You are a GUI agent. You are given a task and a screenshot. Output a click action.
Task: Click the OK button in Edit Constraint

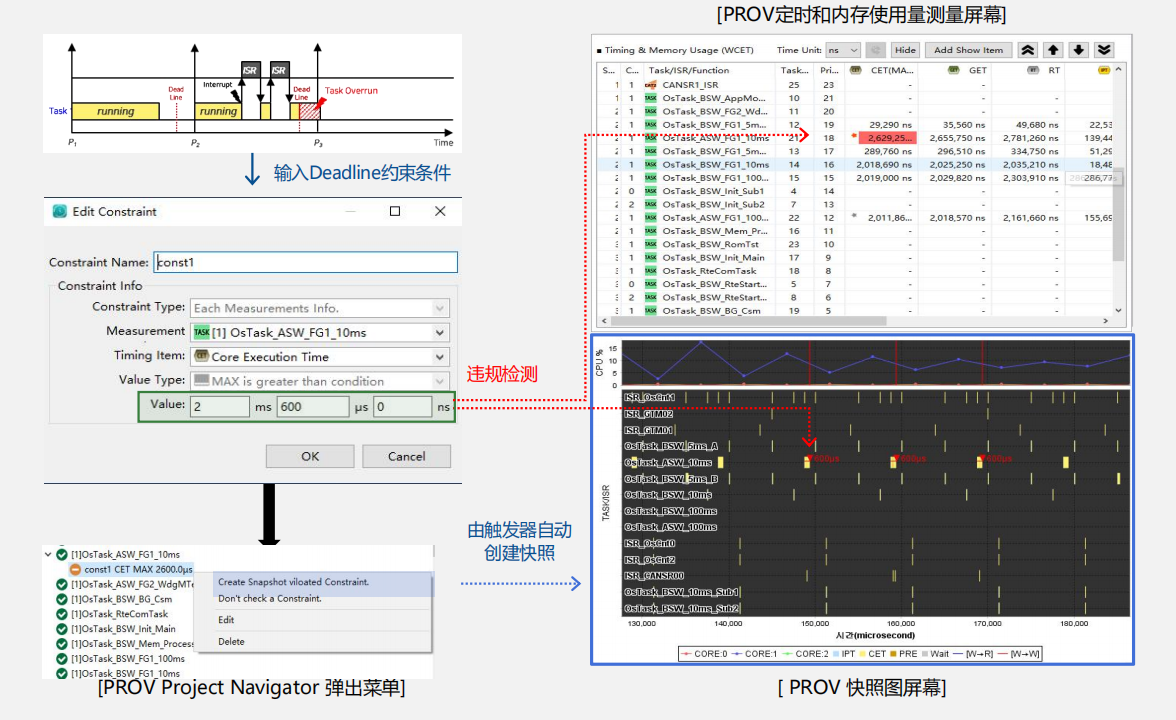(x=310, y=456)
